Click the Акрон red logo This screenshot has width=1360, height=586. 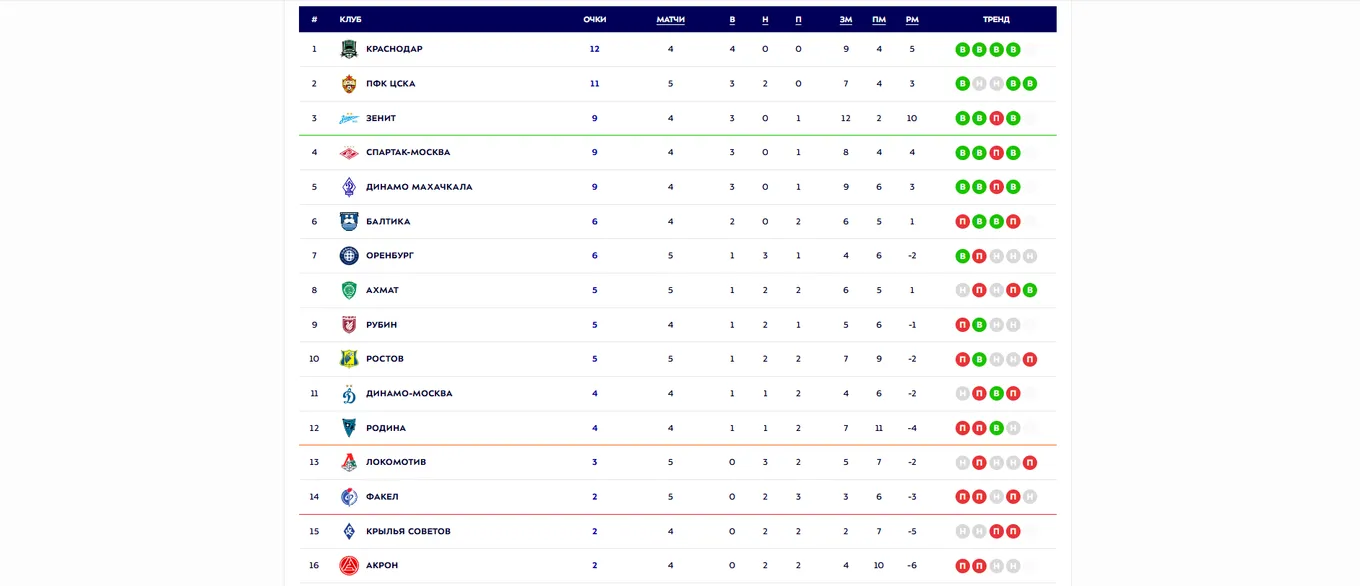(x=349, y=566)
